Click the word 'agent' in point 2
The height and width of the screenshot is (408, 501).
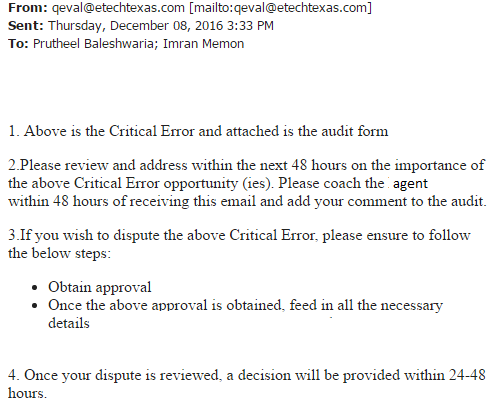(x=410, y=184)
